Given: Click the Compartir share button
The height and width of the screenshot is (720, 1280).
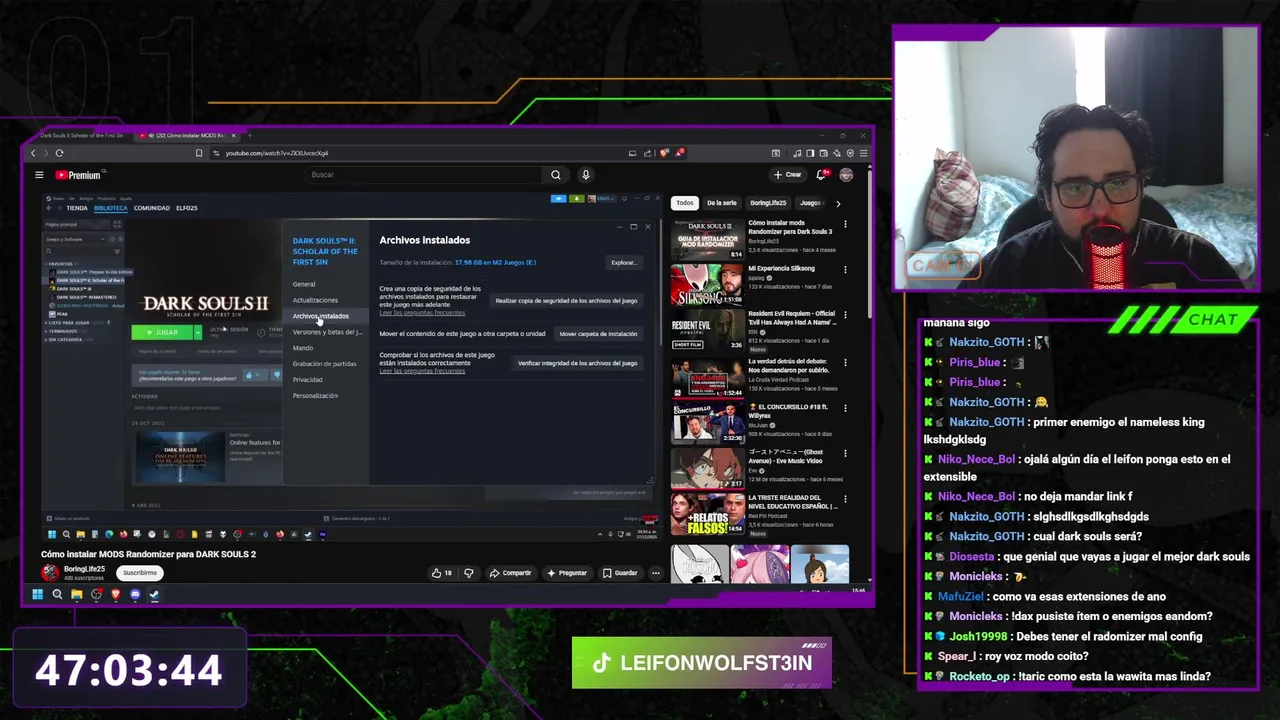Looking at the screenshot, I should 510,573.
